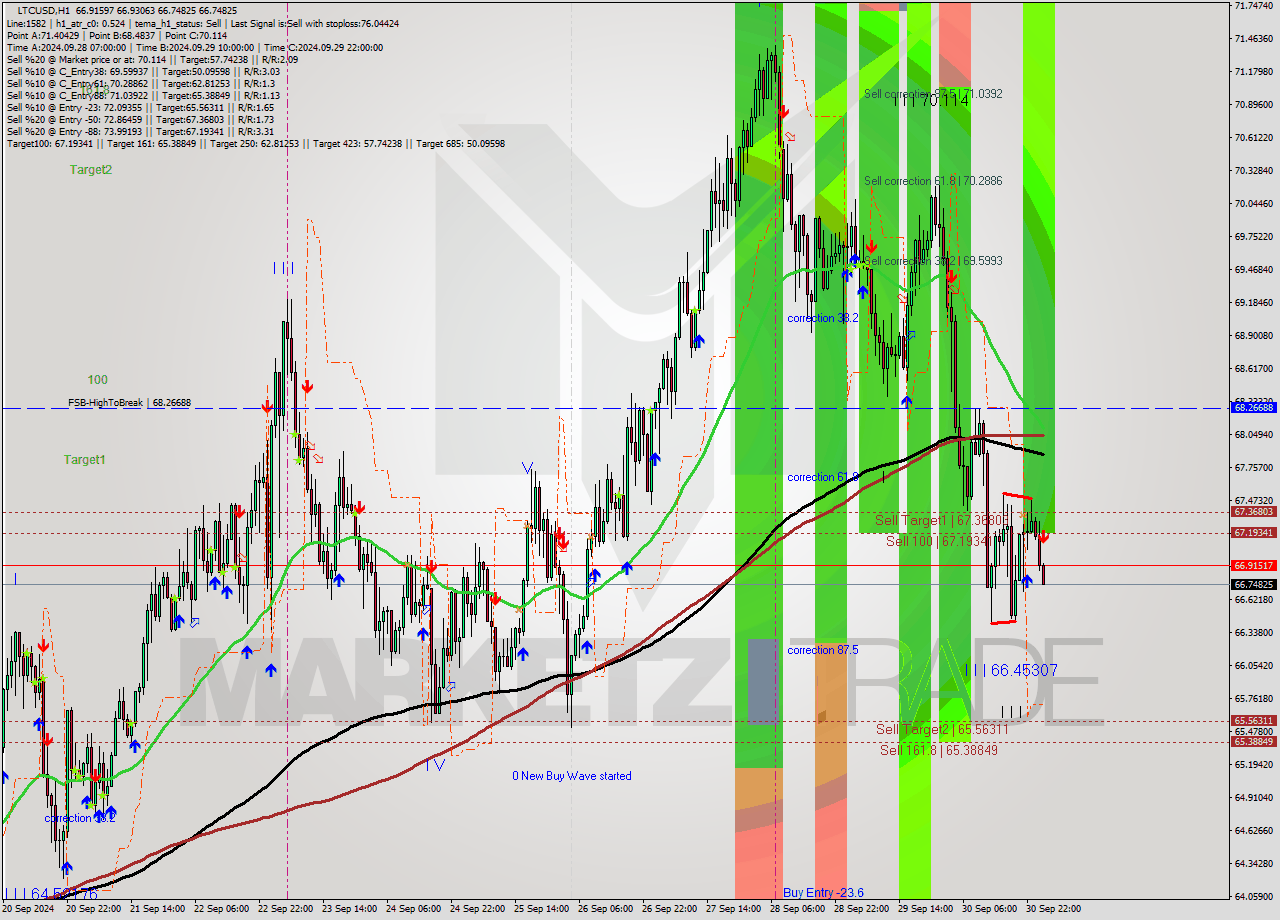
Task: Select the 'Sell %20 @ Entry -88' row
Action: (140, 131)
